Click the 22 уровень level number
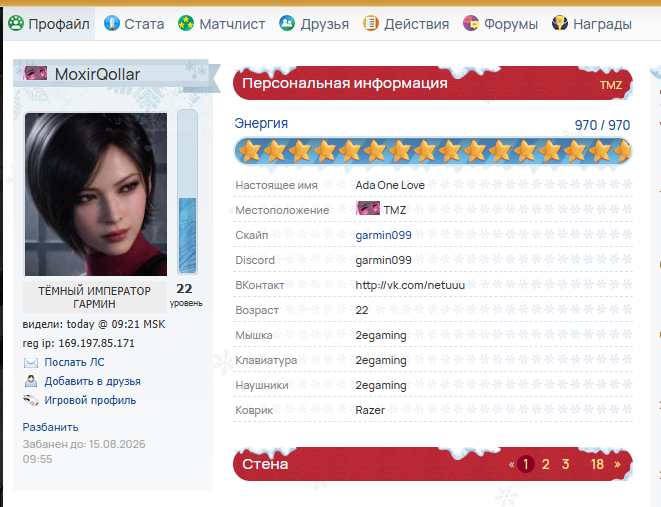Screen dimensions: 661x507 [184, 289]
